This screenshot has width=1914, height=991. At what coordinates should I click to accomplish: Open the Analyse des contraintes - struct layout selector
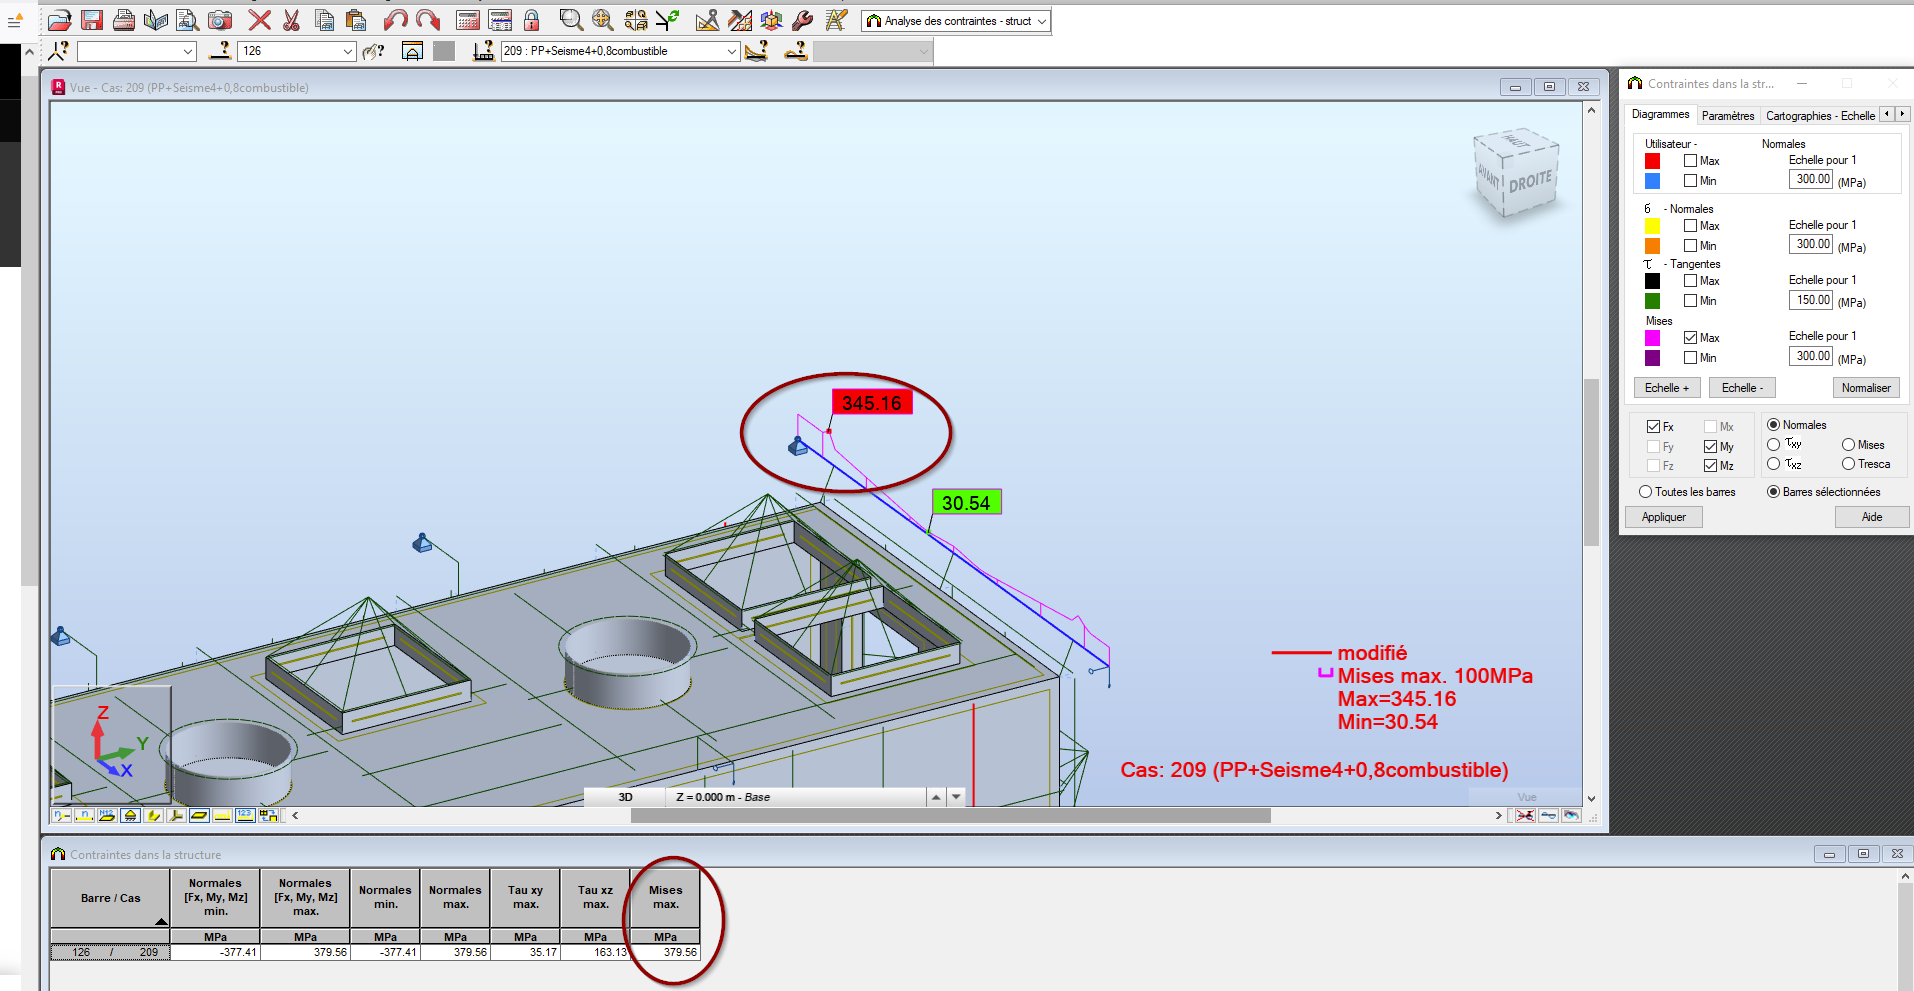pos(1043,21)
